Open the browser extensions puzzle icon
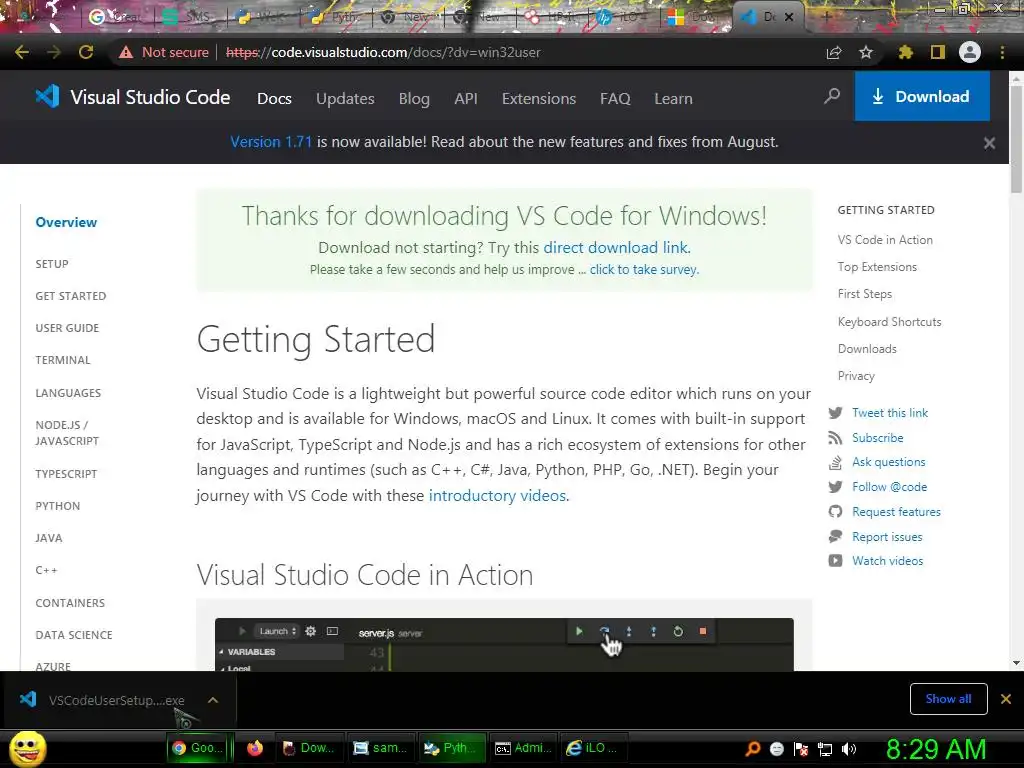Viewport: 1024px width, 768px height. pos(906,52)
